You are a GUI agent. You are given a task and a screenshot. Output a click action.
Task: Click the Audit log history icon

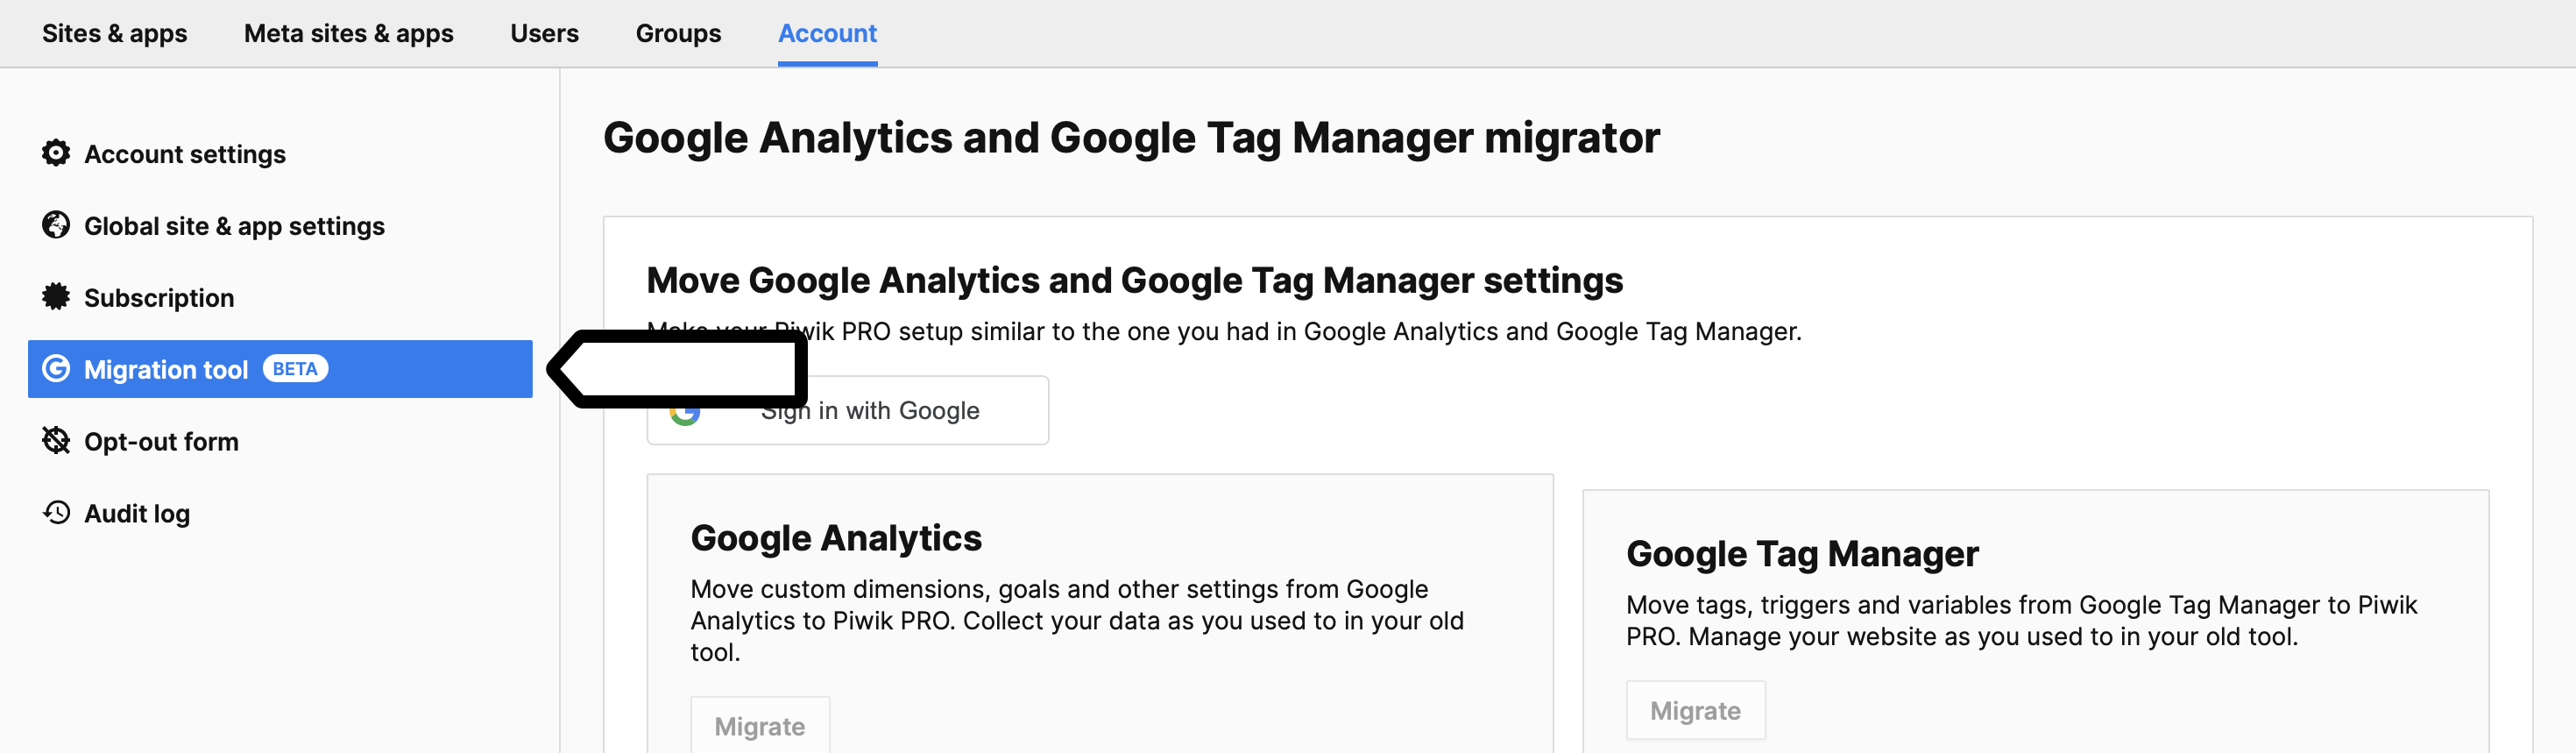(x=56, y=513)
